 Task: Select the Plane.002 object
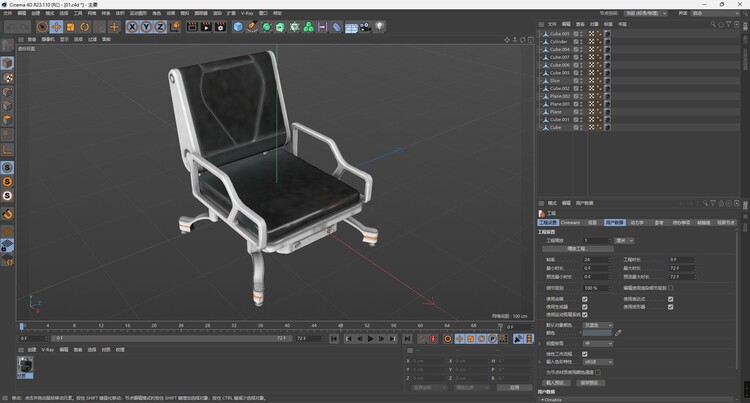pyautogui.click(x=560, y=96)
